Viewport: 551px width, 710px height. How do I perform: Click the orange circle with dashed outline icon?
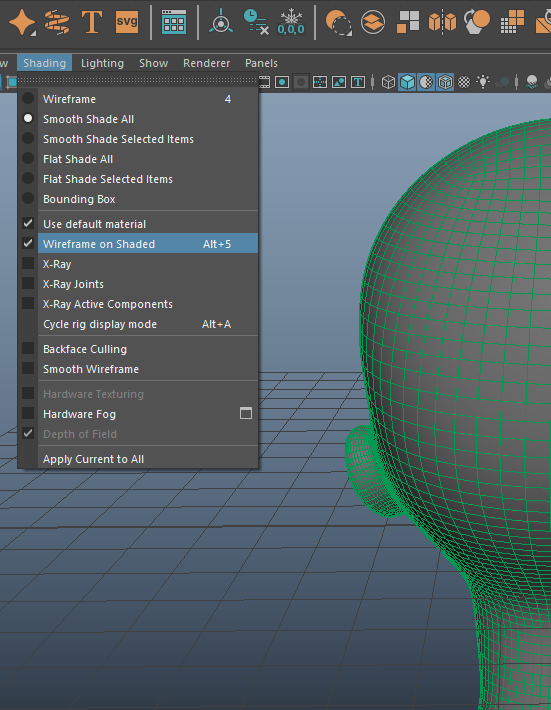[338, 23]
